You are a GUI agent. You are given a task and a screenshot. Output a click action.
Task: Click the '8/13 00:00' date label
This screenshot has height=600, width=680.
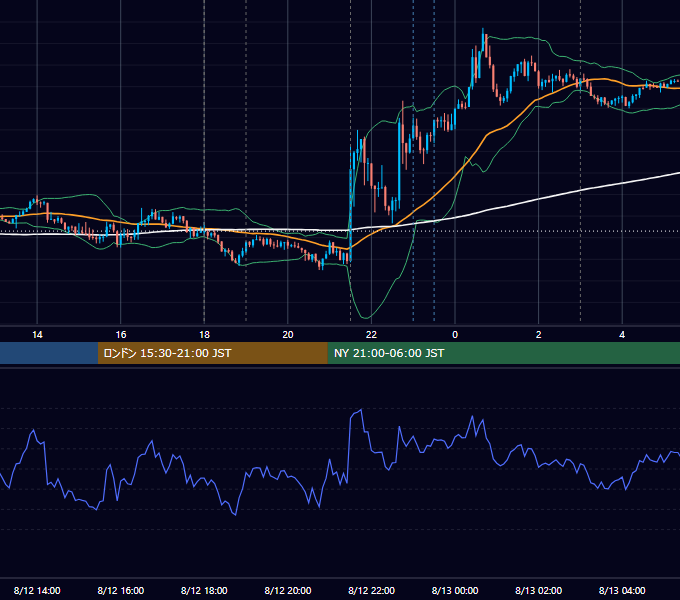(x=455, y=590)
